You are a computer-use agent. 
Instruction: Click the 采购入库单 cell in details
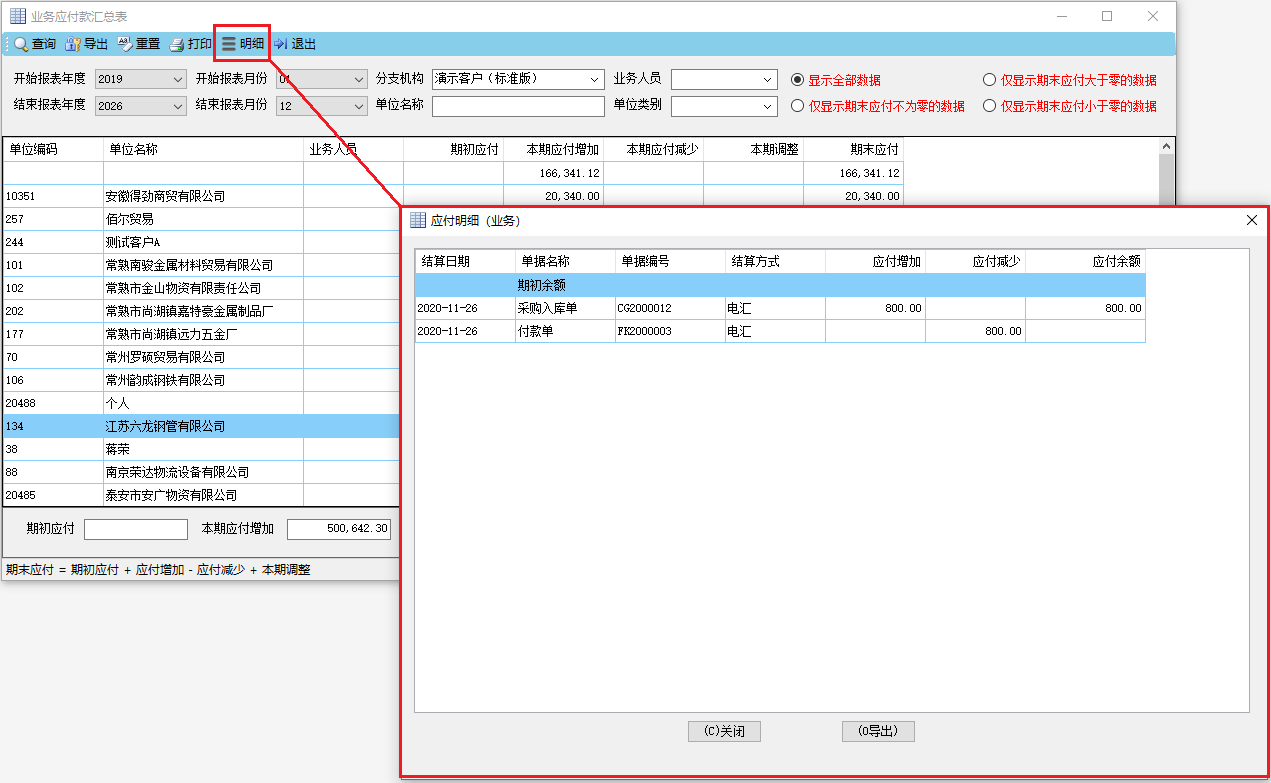(x=565, y=308)
